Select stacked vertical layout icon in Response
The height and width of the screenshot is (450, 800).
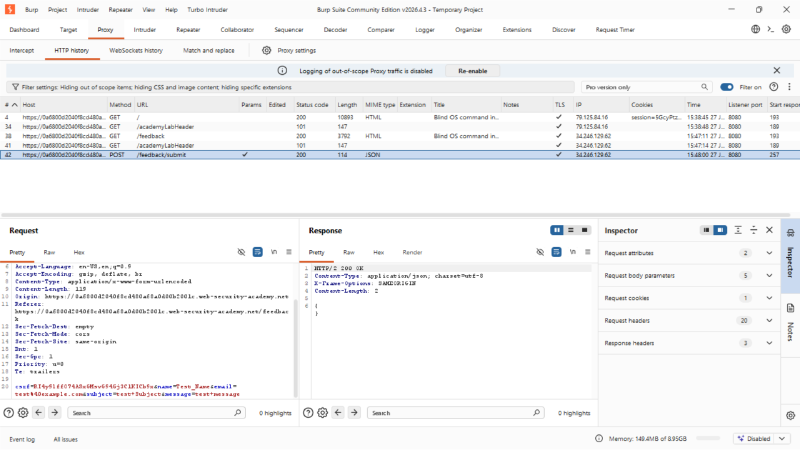(571, 230)
